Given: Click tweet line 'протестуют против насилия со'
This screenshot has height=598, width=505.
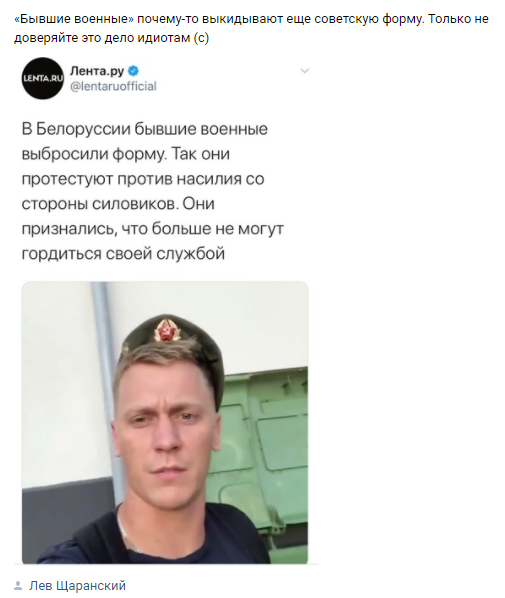Looking at the screenshot, I should pos(143,179).
